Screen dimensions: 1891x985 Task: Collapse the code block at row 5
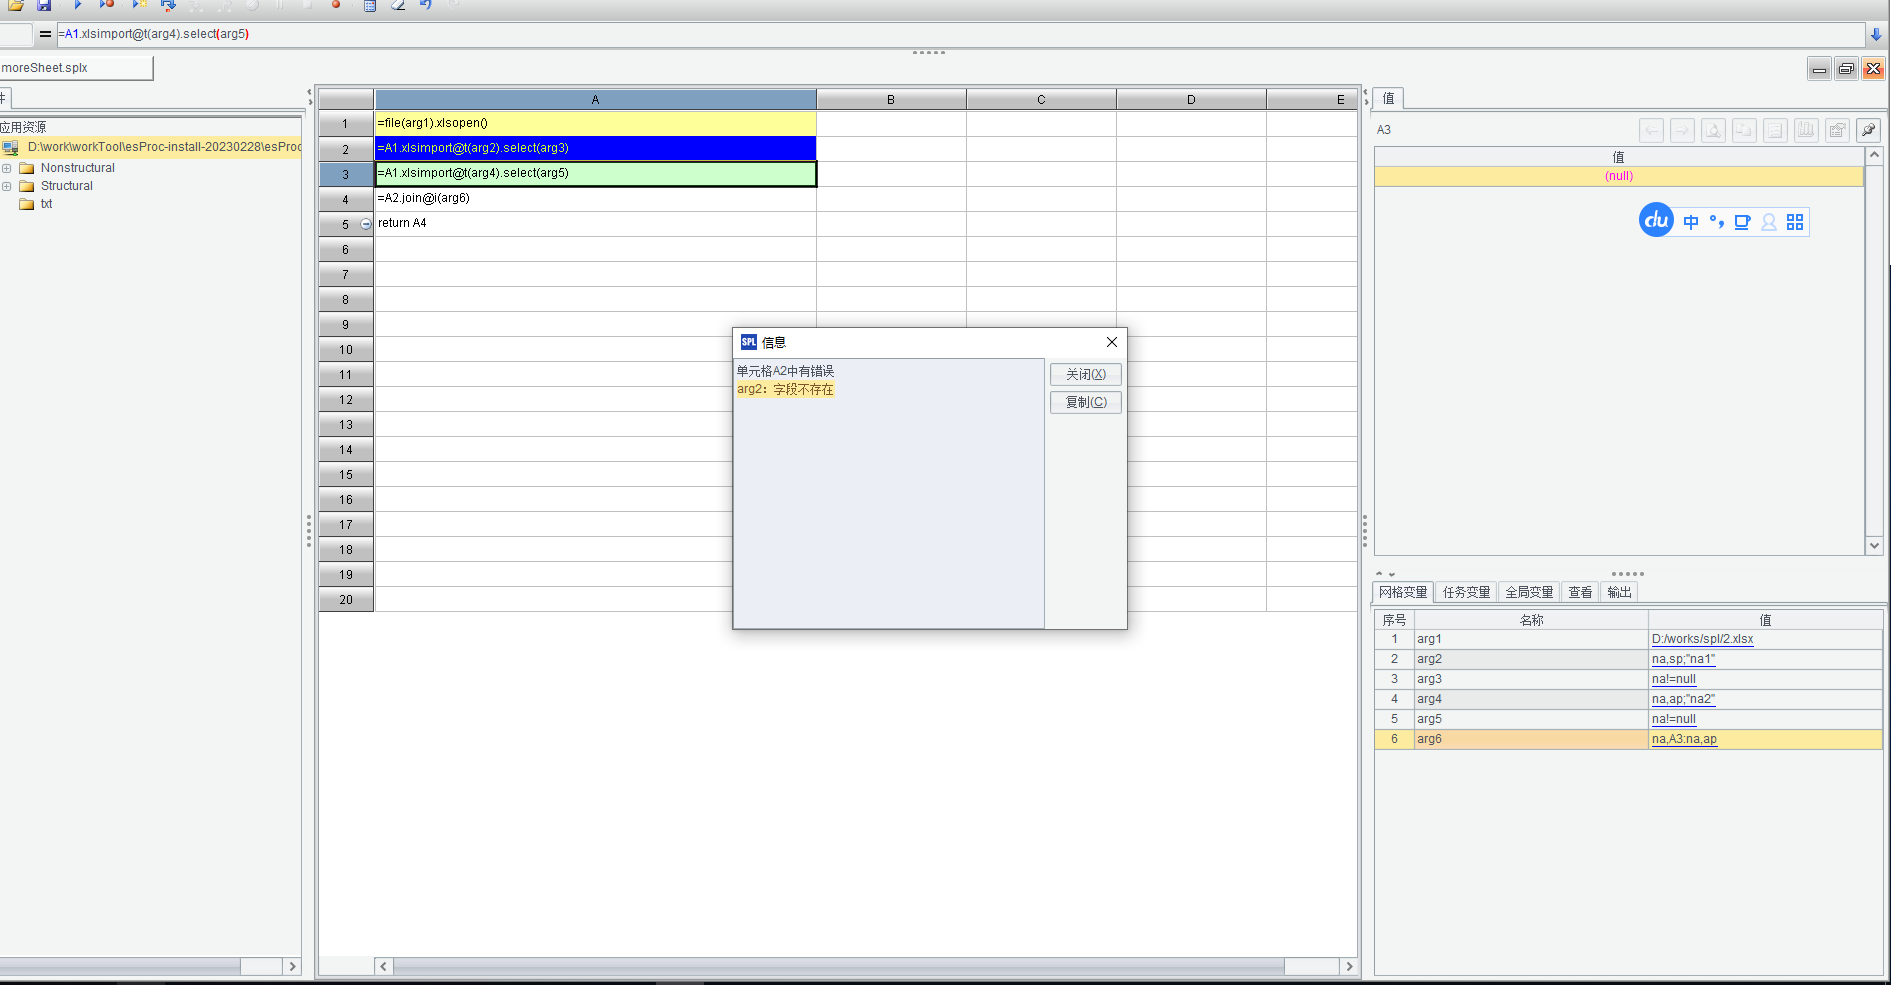(x=366, y=224)
